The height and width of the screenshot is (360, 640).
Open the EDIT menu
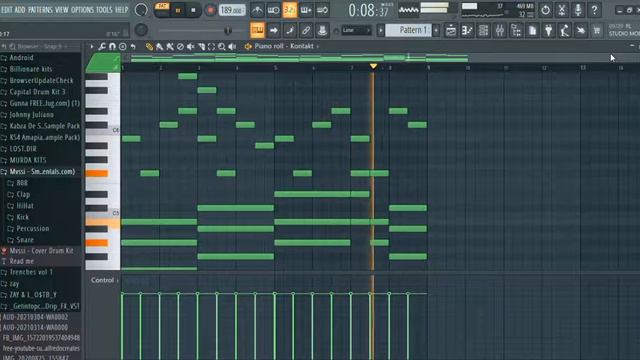7,10
